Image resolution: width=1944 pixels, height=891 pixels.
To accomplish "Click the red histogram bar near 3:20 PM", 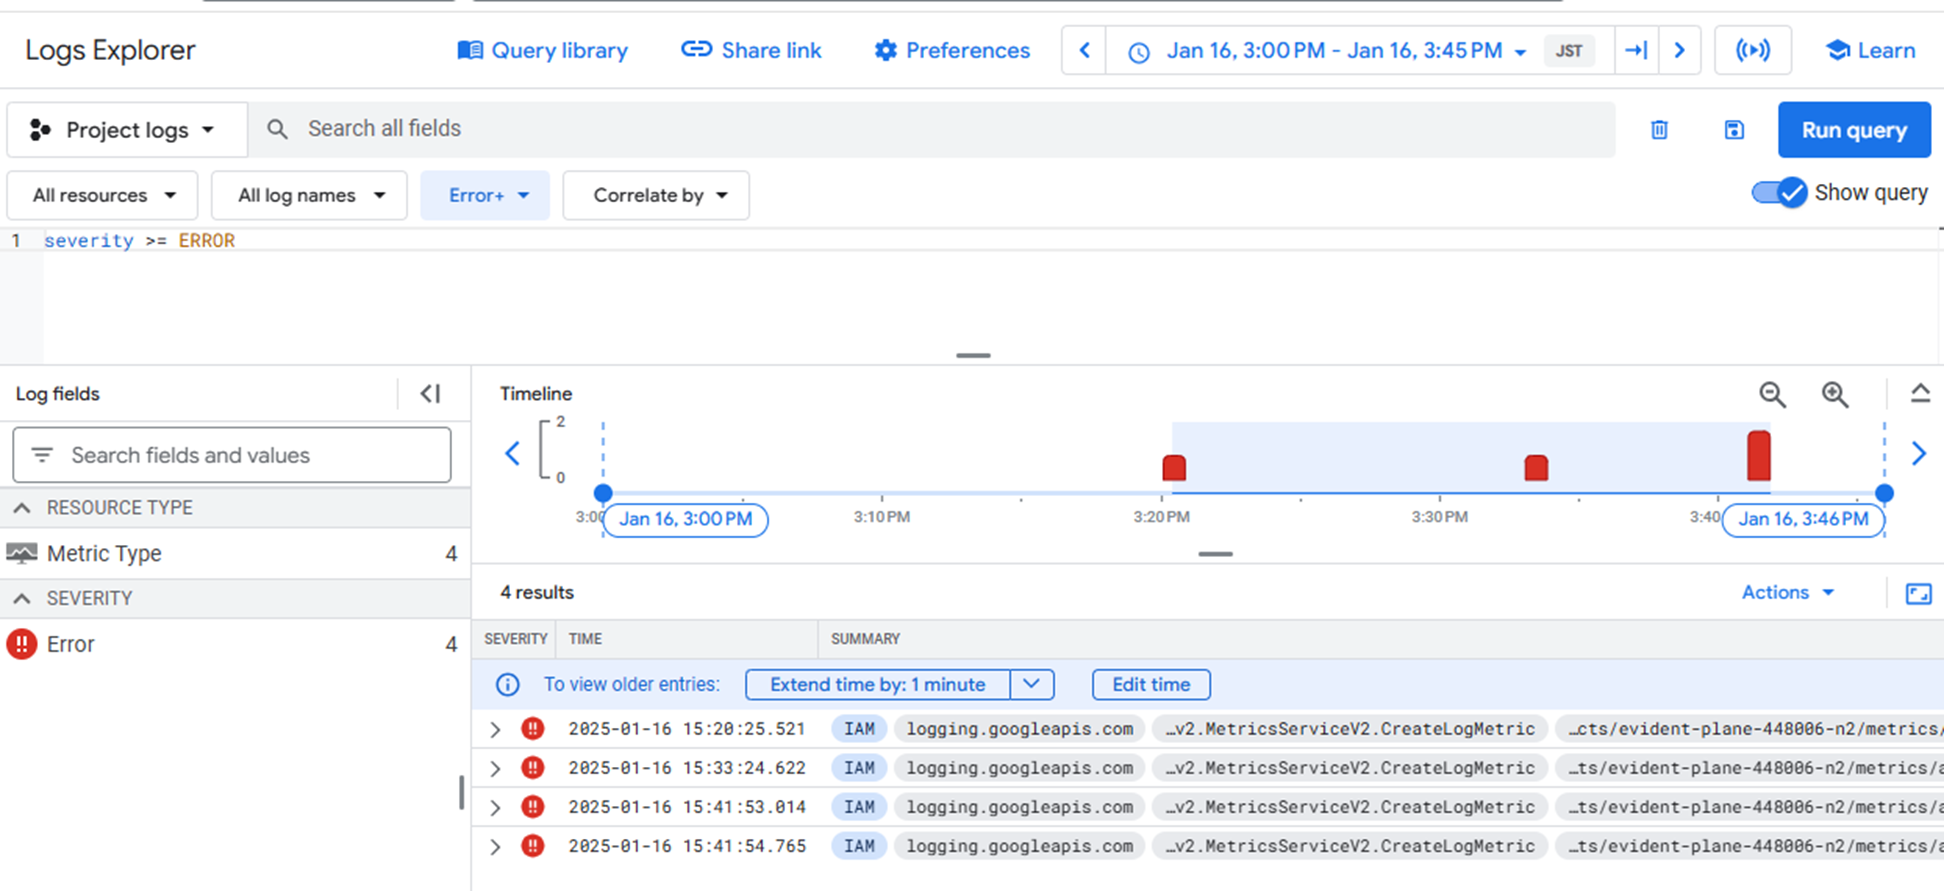I will (1174, 467).
